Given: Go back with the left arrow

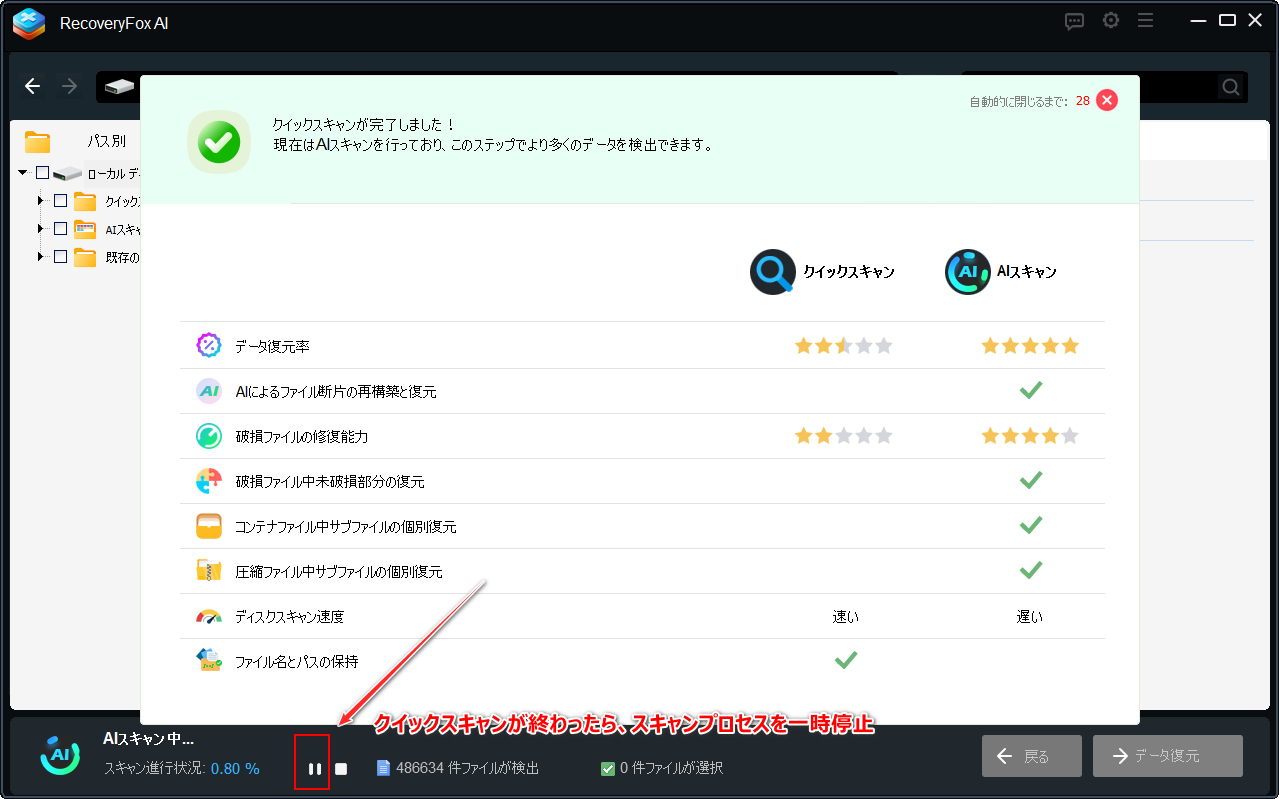Looking at the screenshot, I should pyautogui.click(x=33, y=86).
